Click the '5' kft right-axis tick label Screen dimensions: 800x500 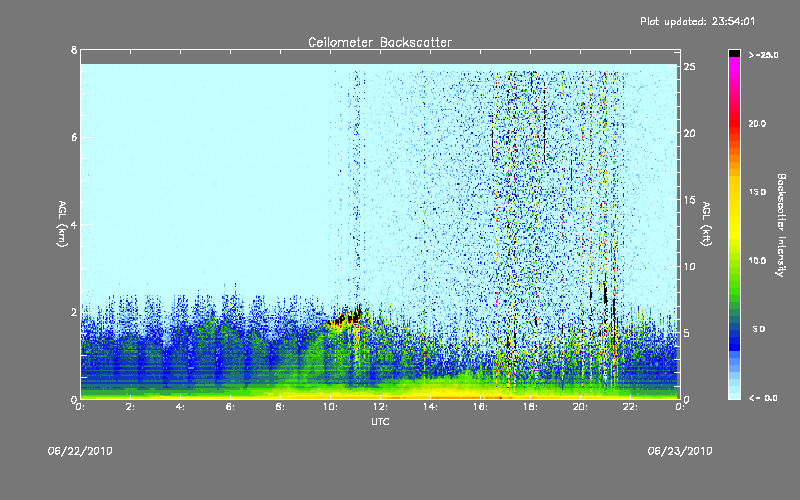pyautogui.click(x=687, y=333)
